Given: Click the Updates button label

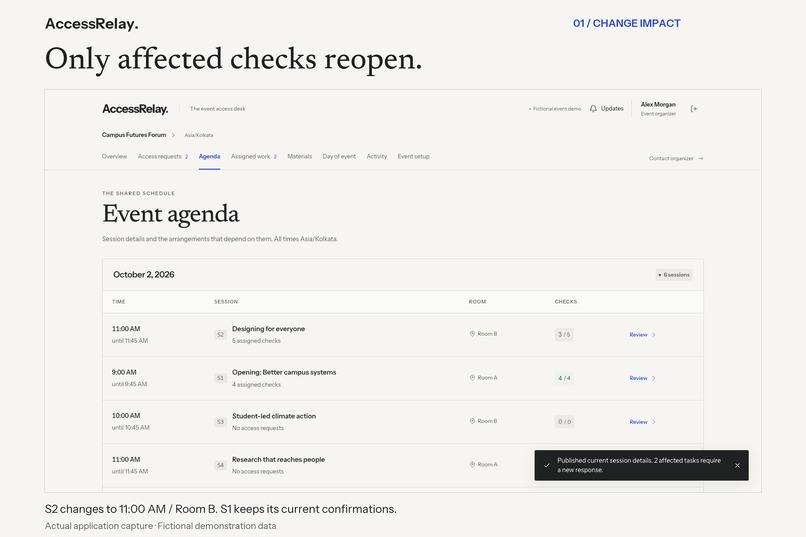Looking at the screenshot, I should click(x=612, y=108).
